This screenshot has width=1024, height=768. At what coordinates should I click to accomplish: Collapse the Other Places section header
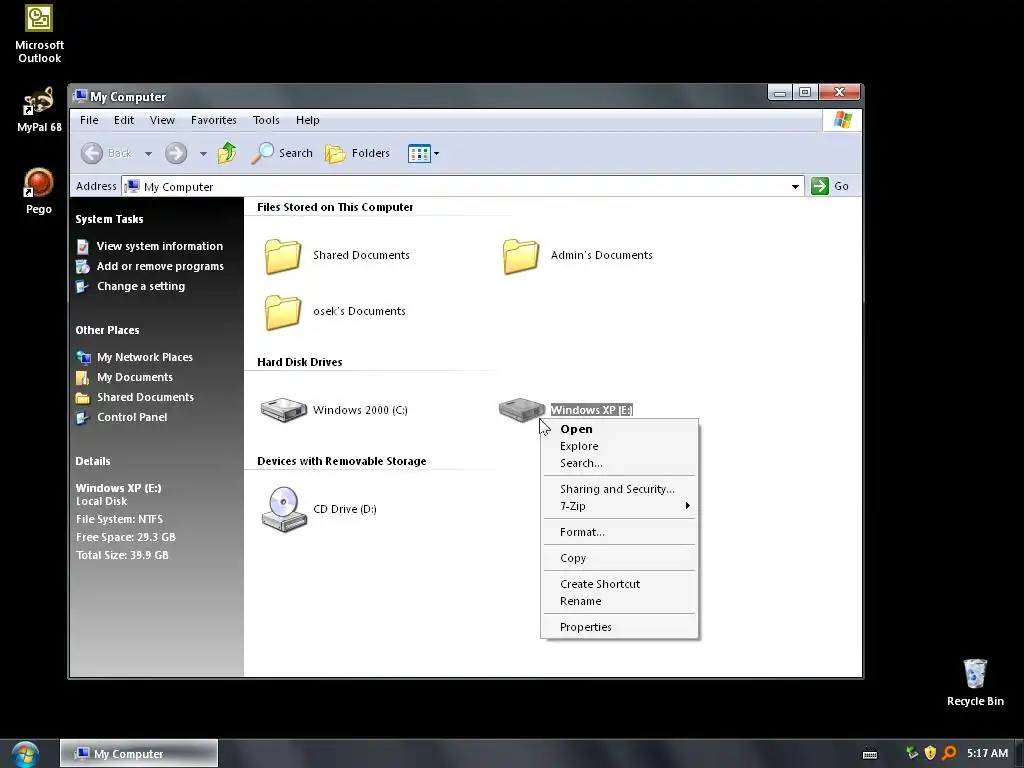[x=107, y=330]
